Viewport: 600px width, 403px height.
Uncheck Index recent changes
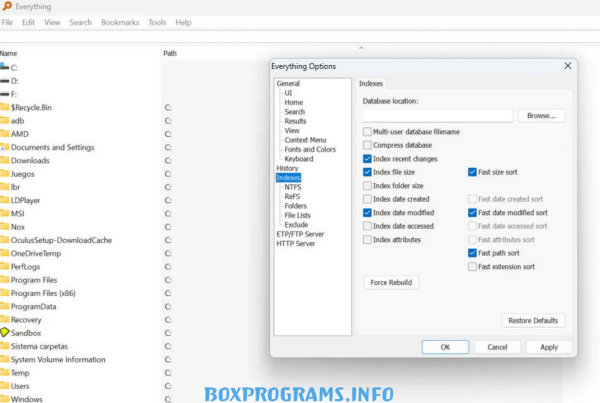[367, 158]
